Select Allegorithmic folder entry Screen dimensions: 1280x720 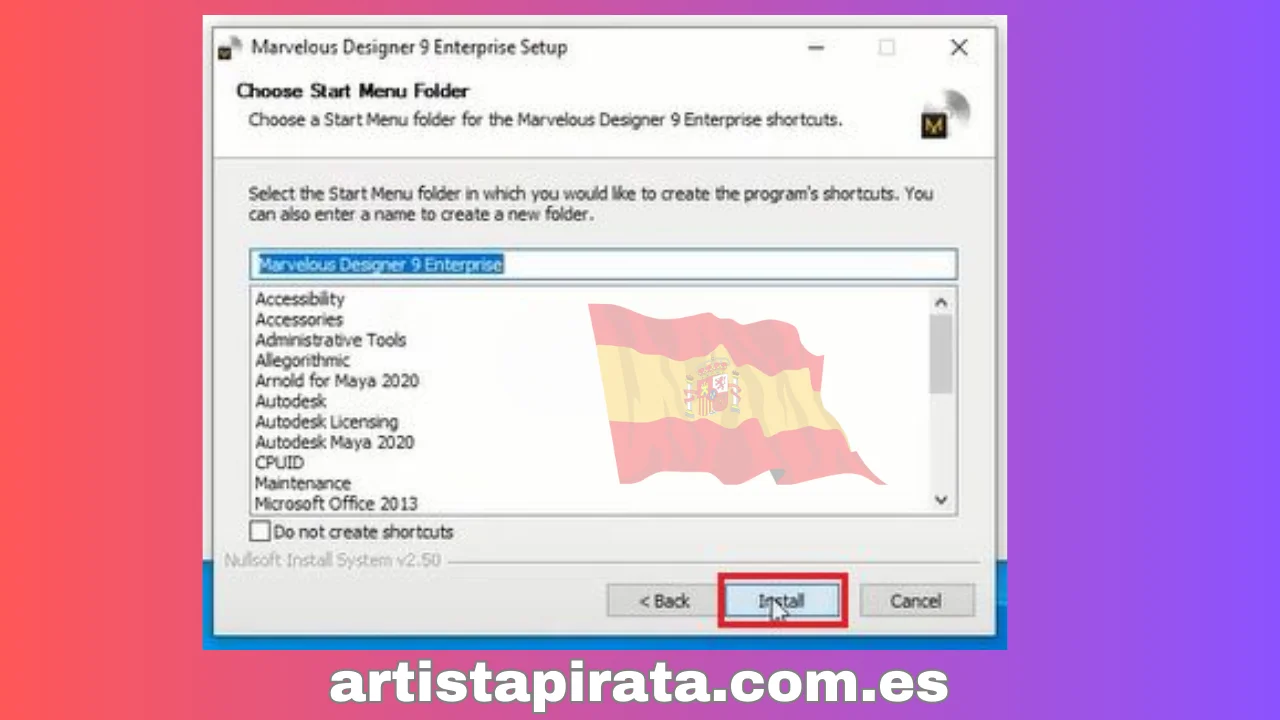pyautogui.click(x=302, y=360)
